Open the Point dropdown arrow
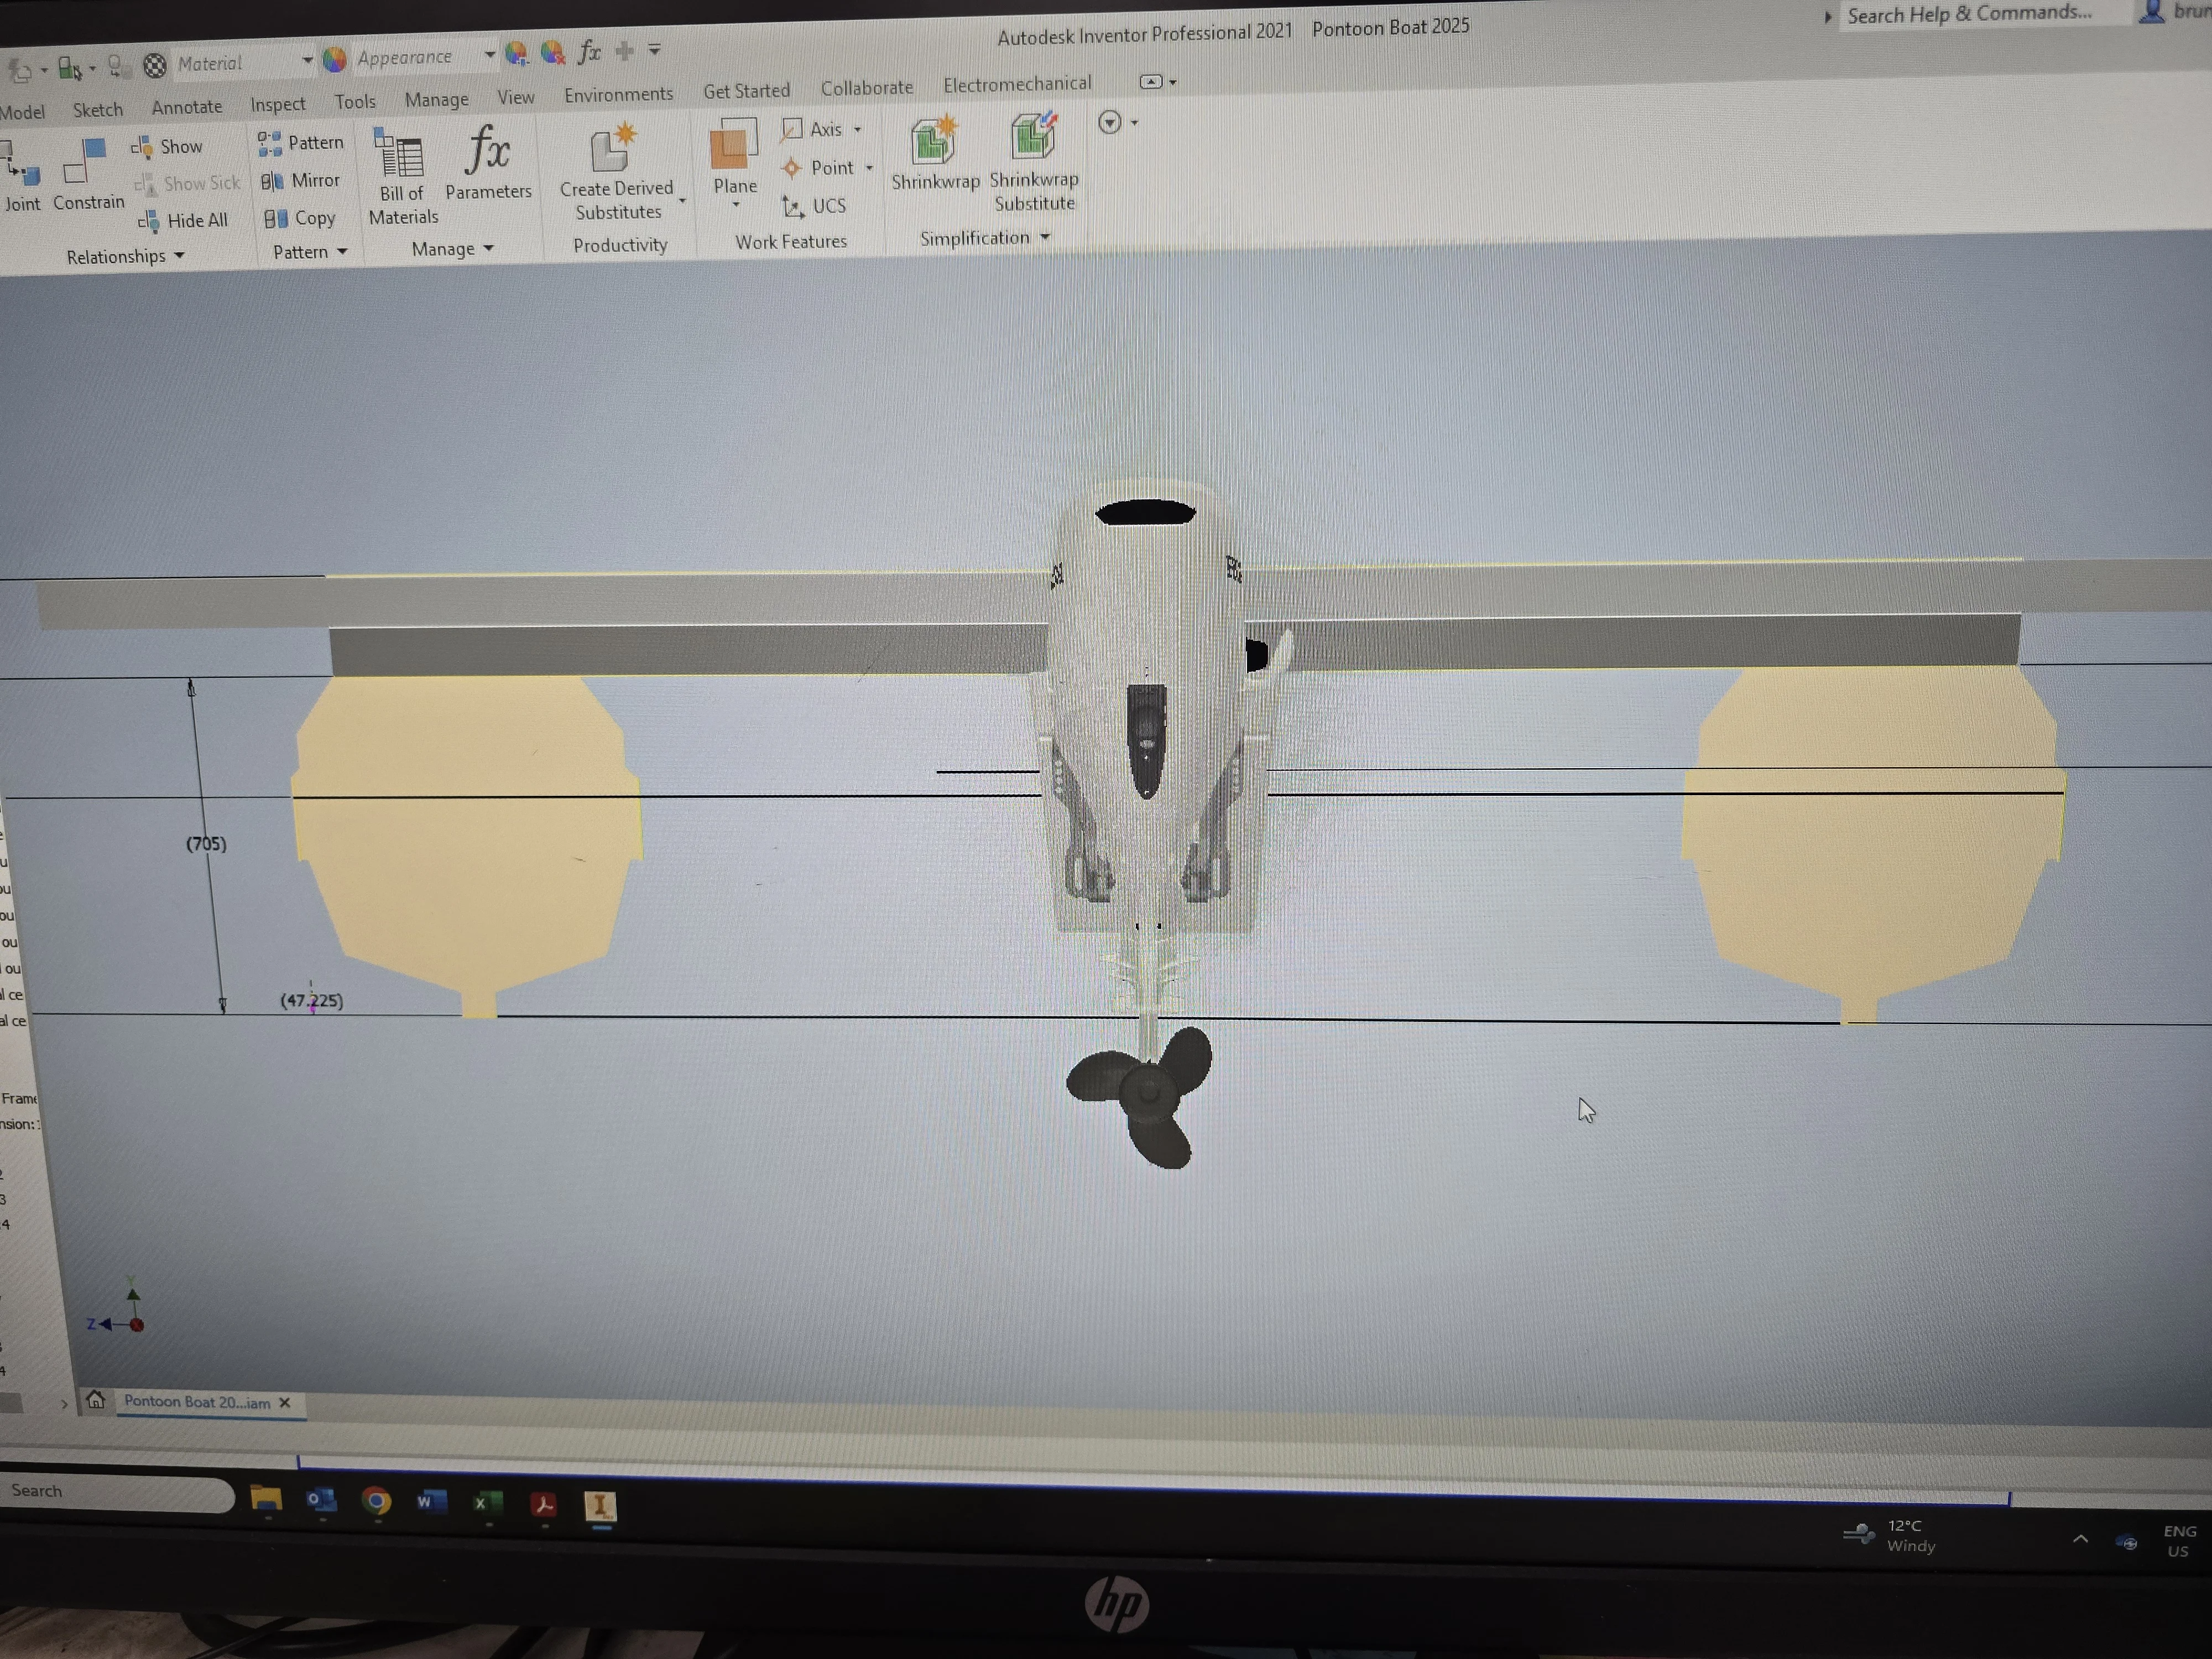Viewport: 2212px width, 1659px height. (869, 167)
